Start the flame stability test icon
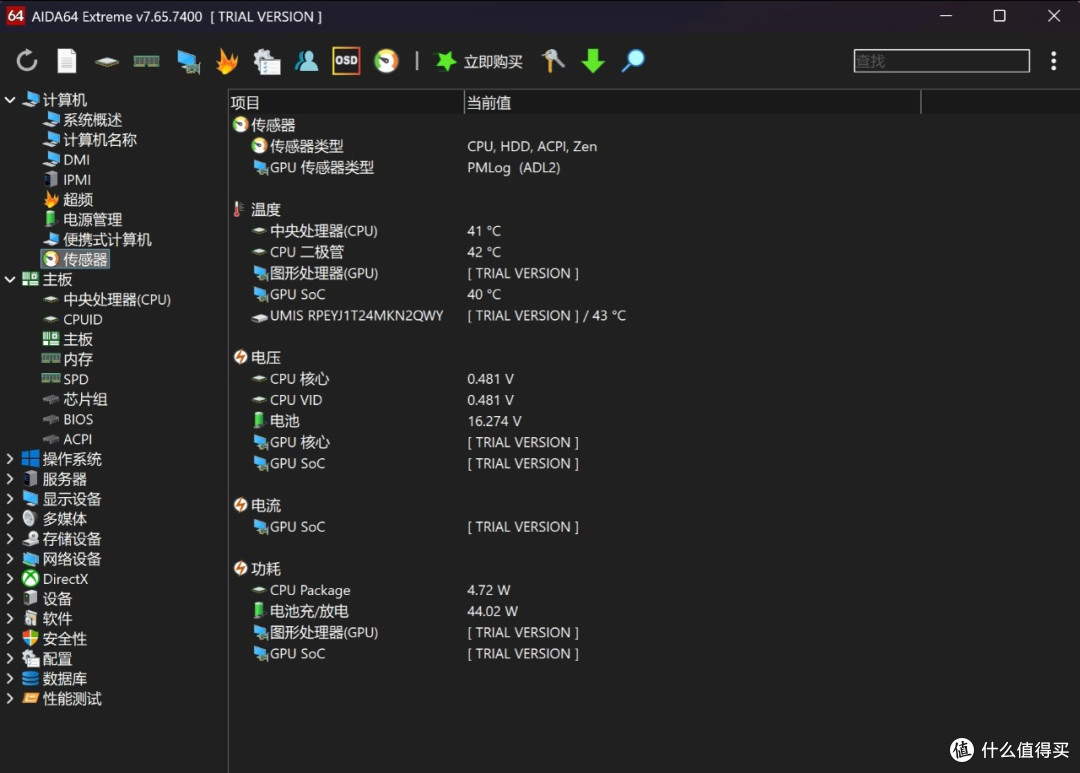This screenshot has width=1080, height=773. click(x=227, y=61)
